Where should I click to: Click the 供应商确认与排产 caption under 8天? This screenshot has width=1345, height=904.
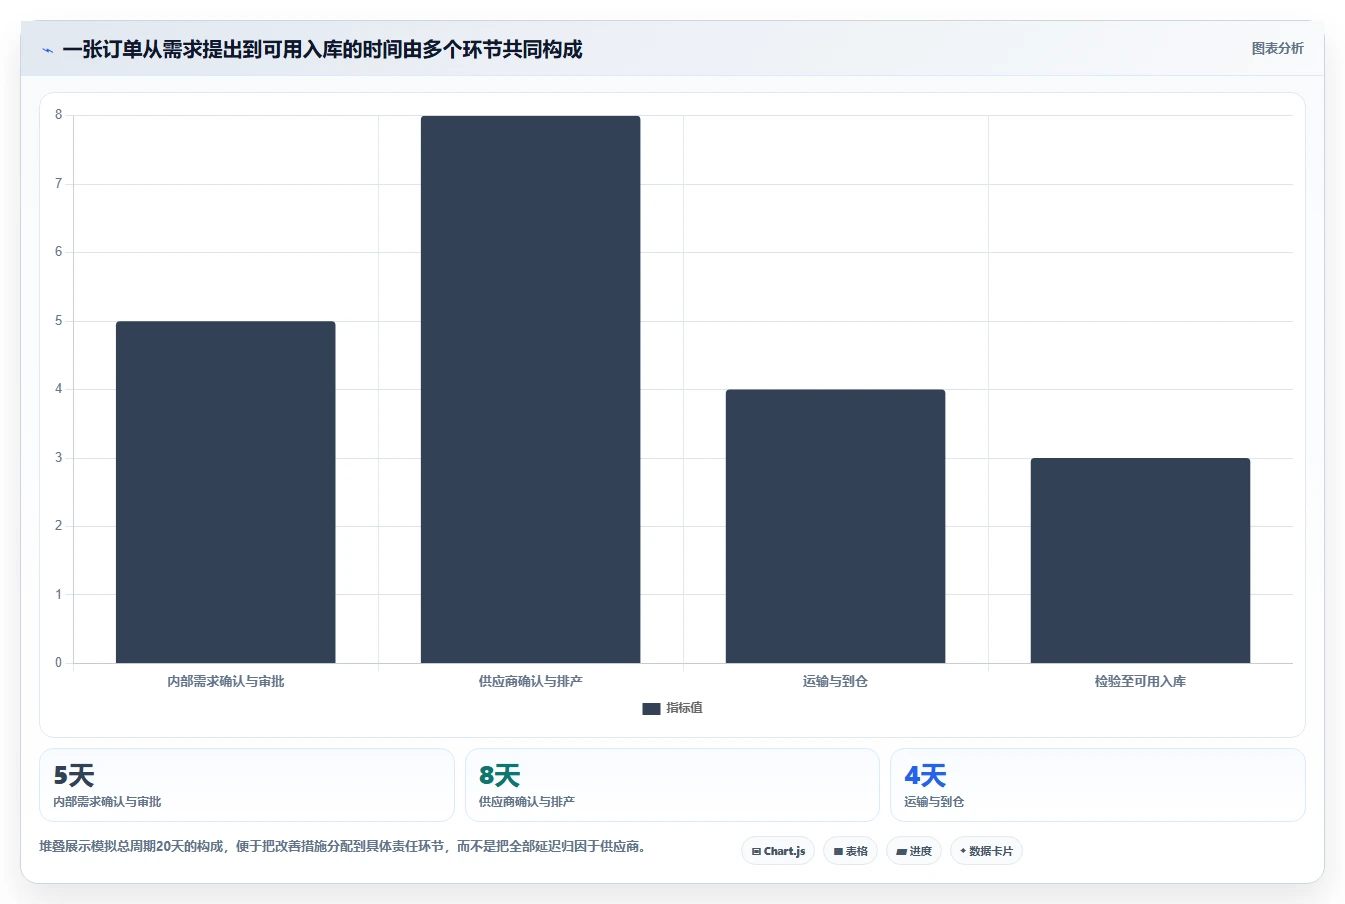click(x=527, y=802)
